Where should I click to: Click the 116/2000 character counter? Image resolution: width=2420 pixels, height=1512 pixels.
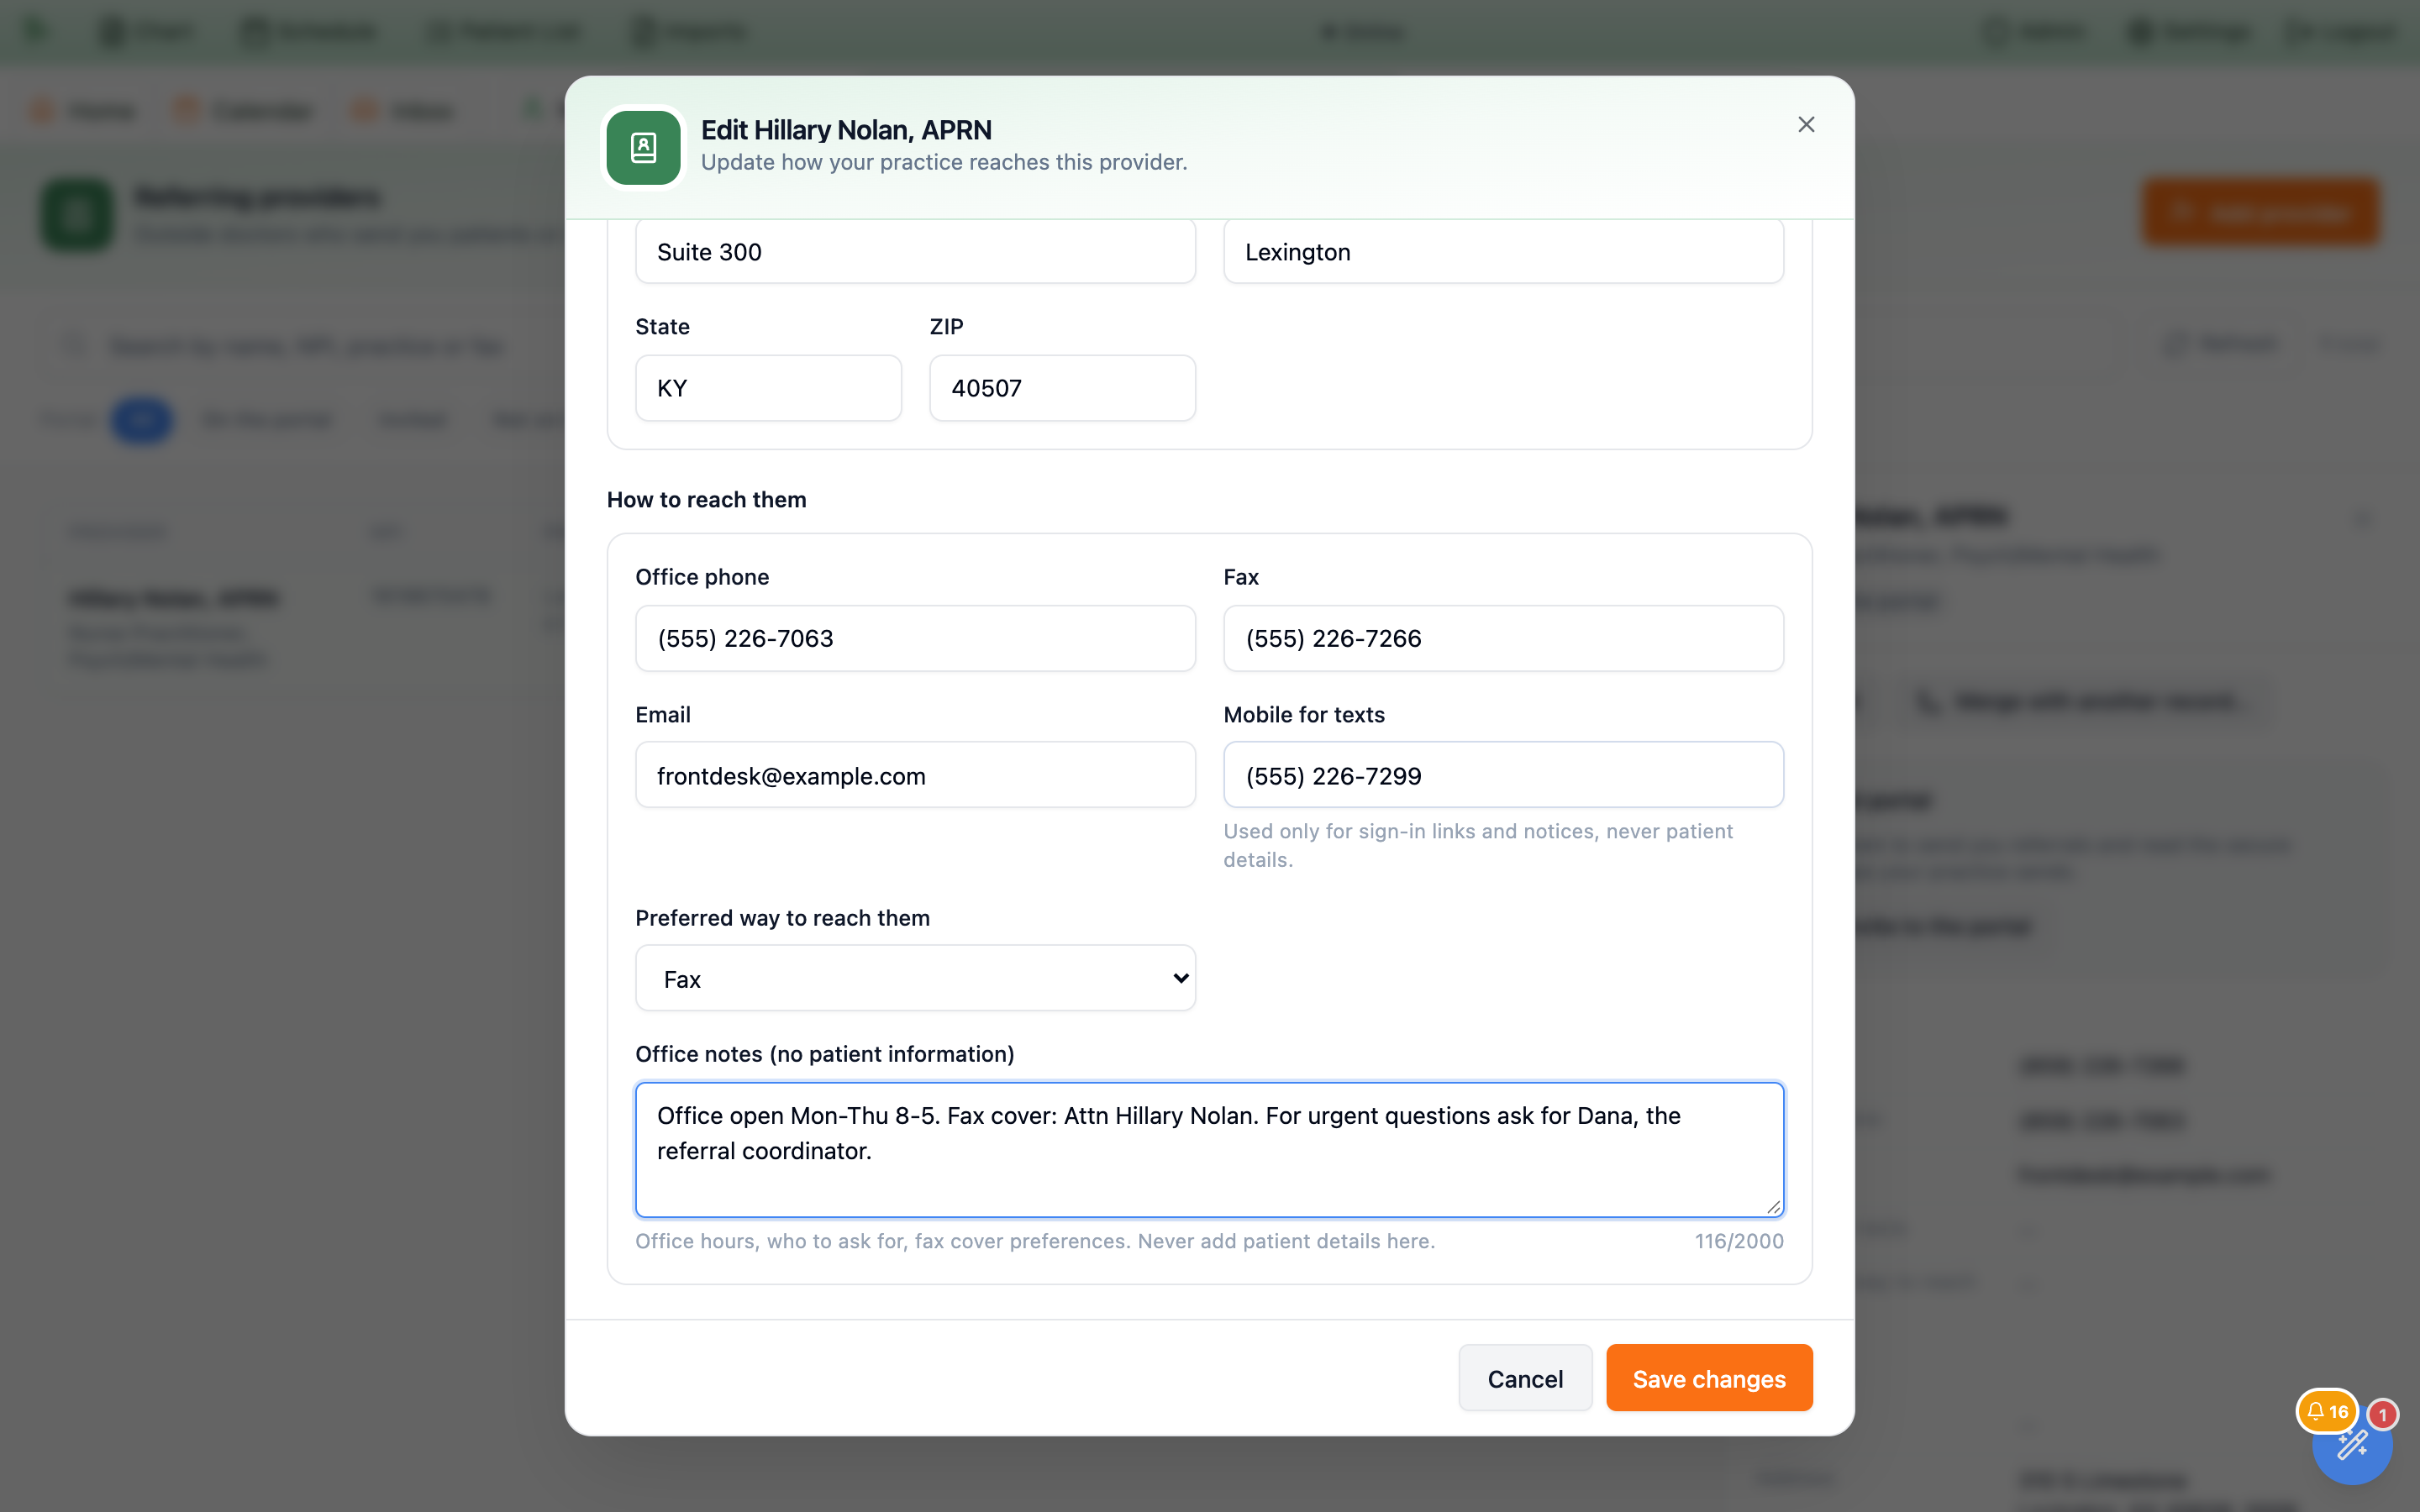pos(1739,1241)
